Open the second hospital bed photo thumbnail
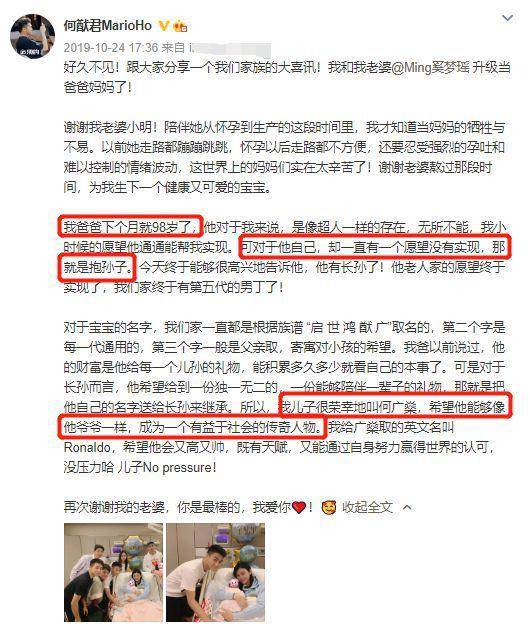Viewport: 530px width, 624px height. 215,572
